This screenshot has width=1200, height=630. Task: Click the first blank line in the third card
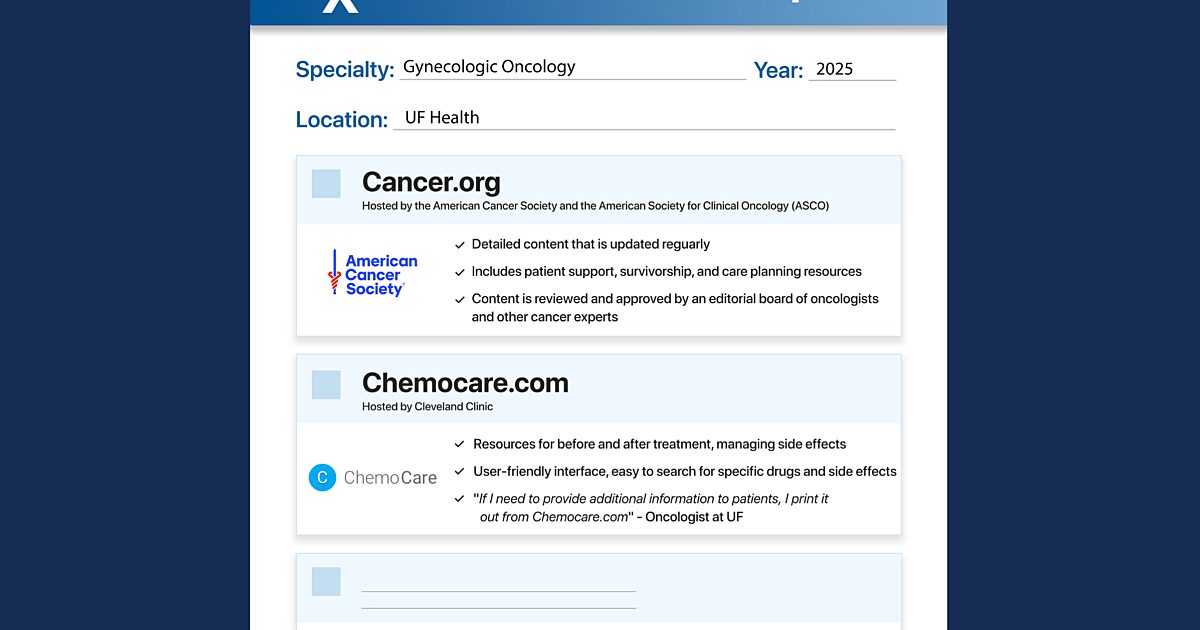(x=498, y=590)
